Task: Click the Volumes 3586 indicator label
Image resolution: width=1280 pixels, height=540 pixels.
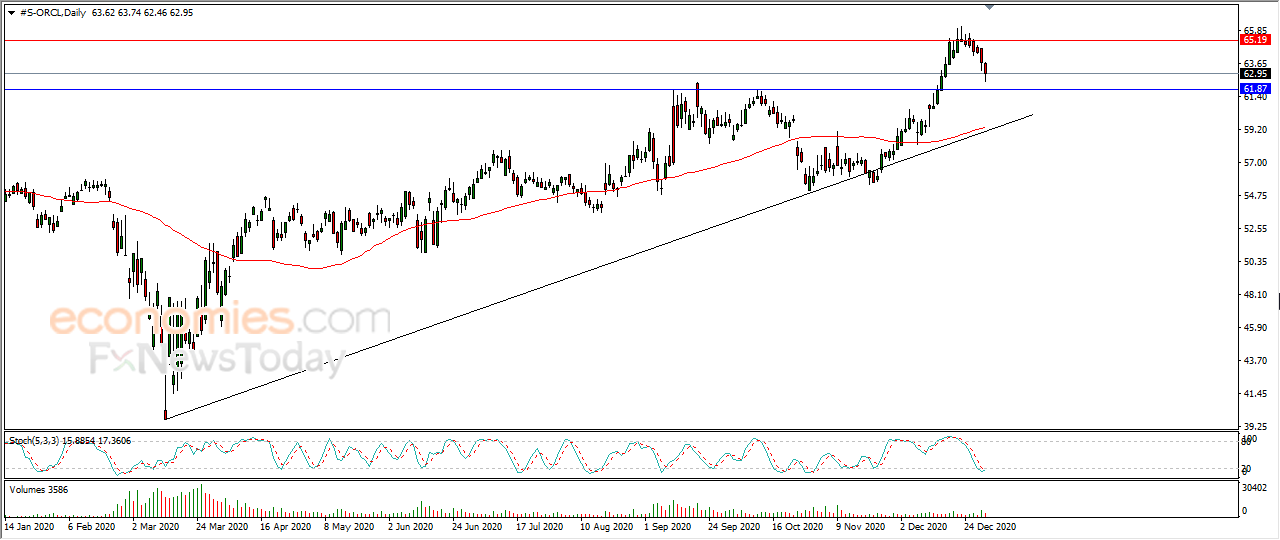Action: tap(37, 489)
